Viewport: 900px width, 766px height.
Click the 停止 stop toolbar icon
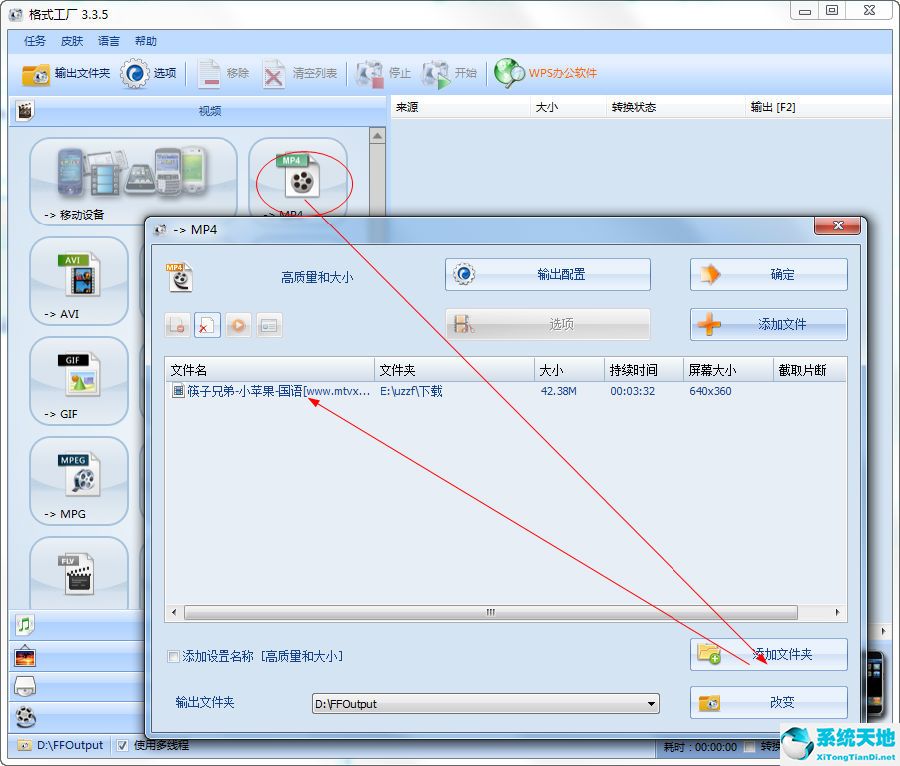click(x=369, y=73)
